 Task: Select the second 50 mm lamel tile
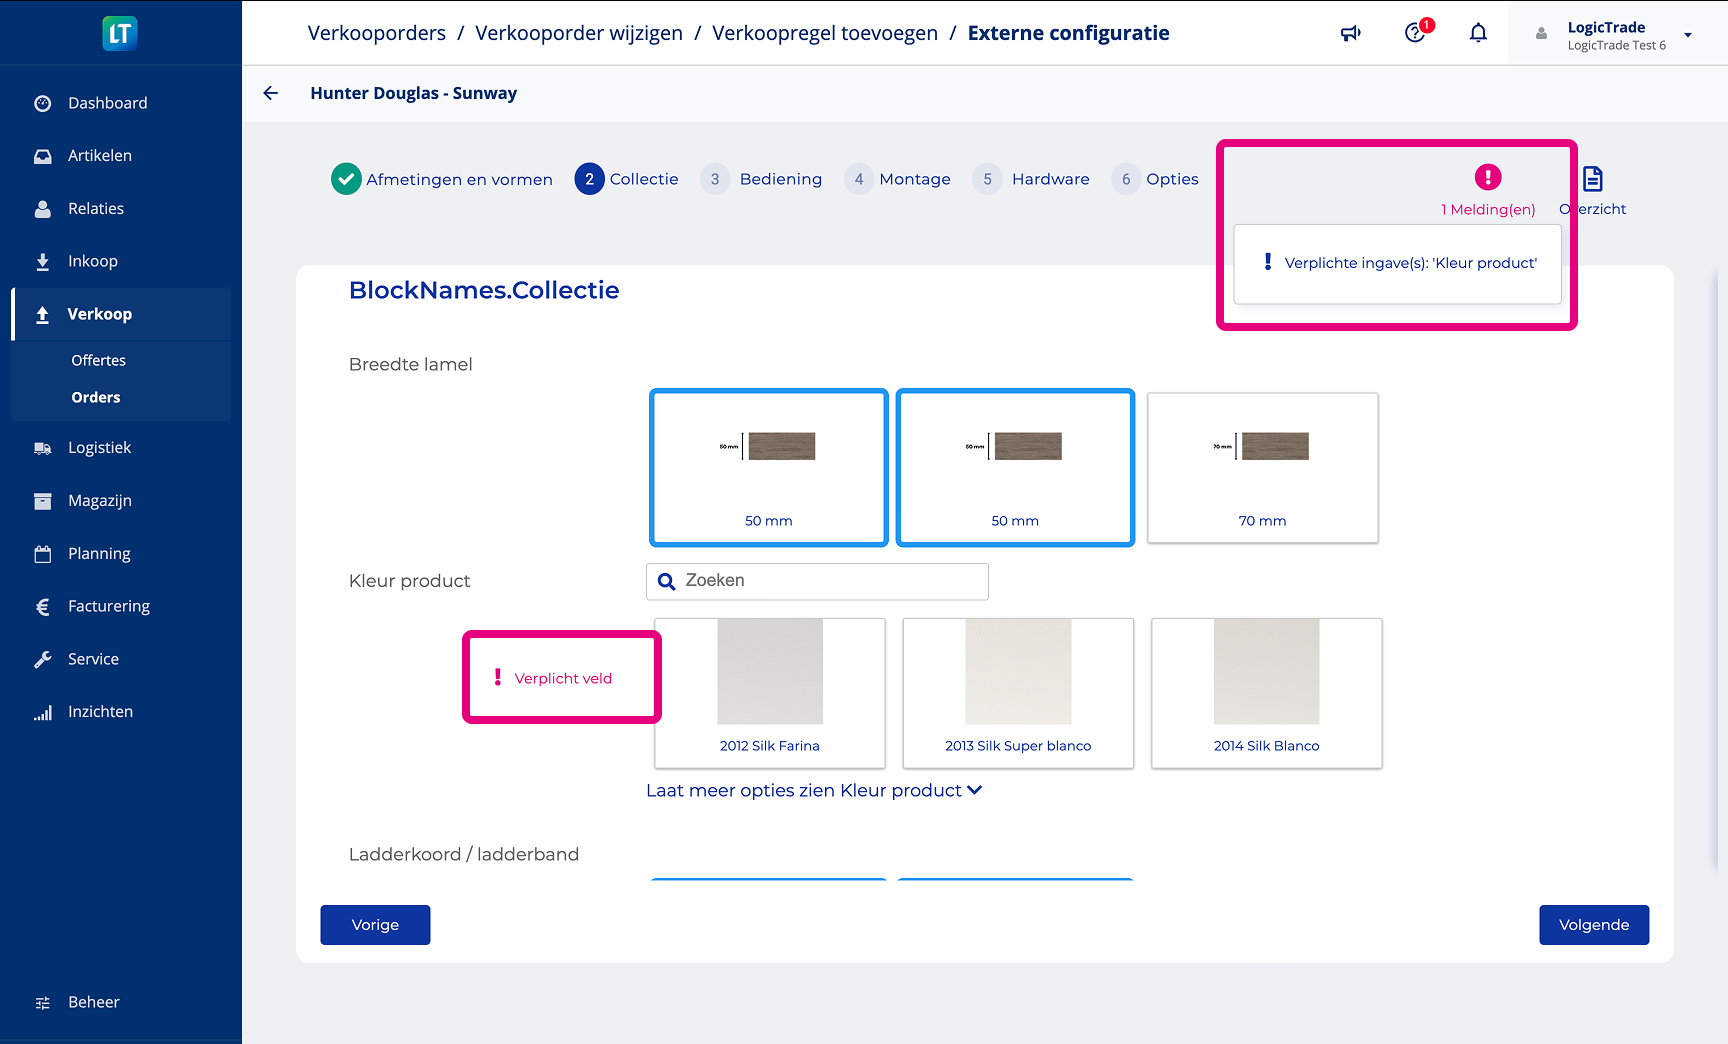(x=1015, y=467)
